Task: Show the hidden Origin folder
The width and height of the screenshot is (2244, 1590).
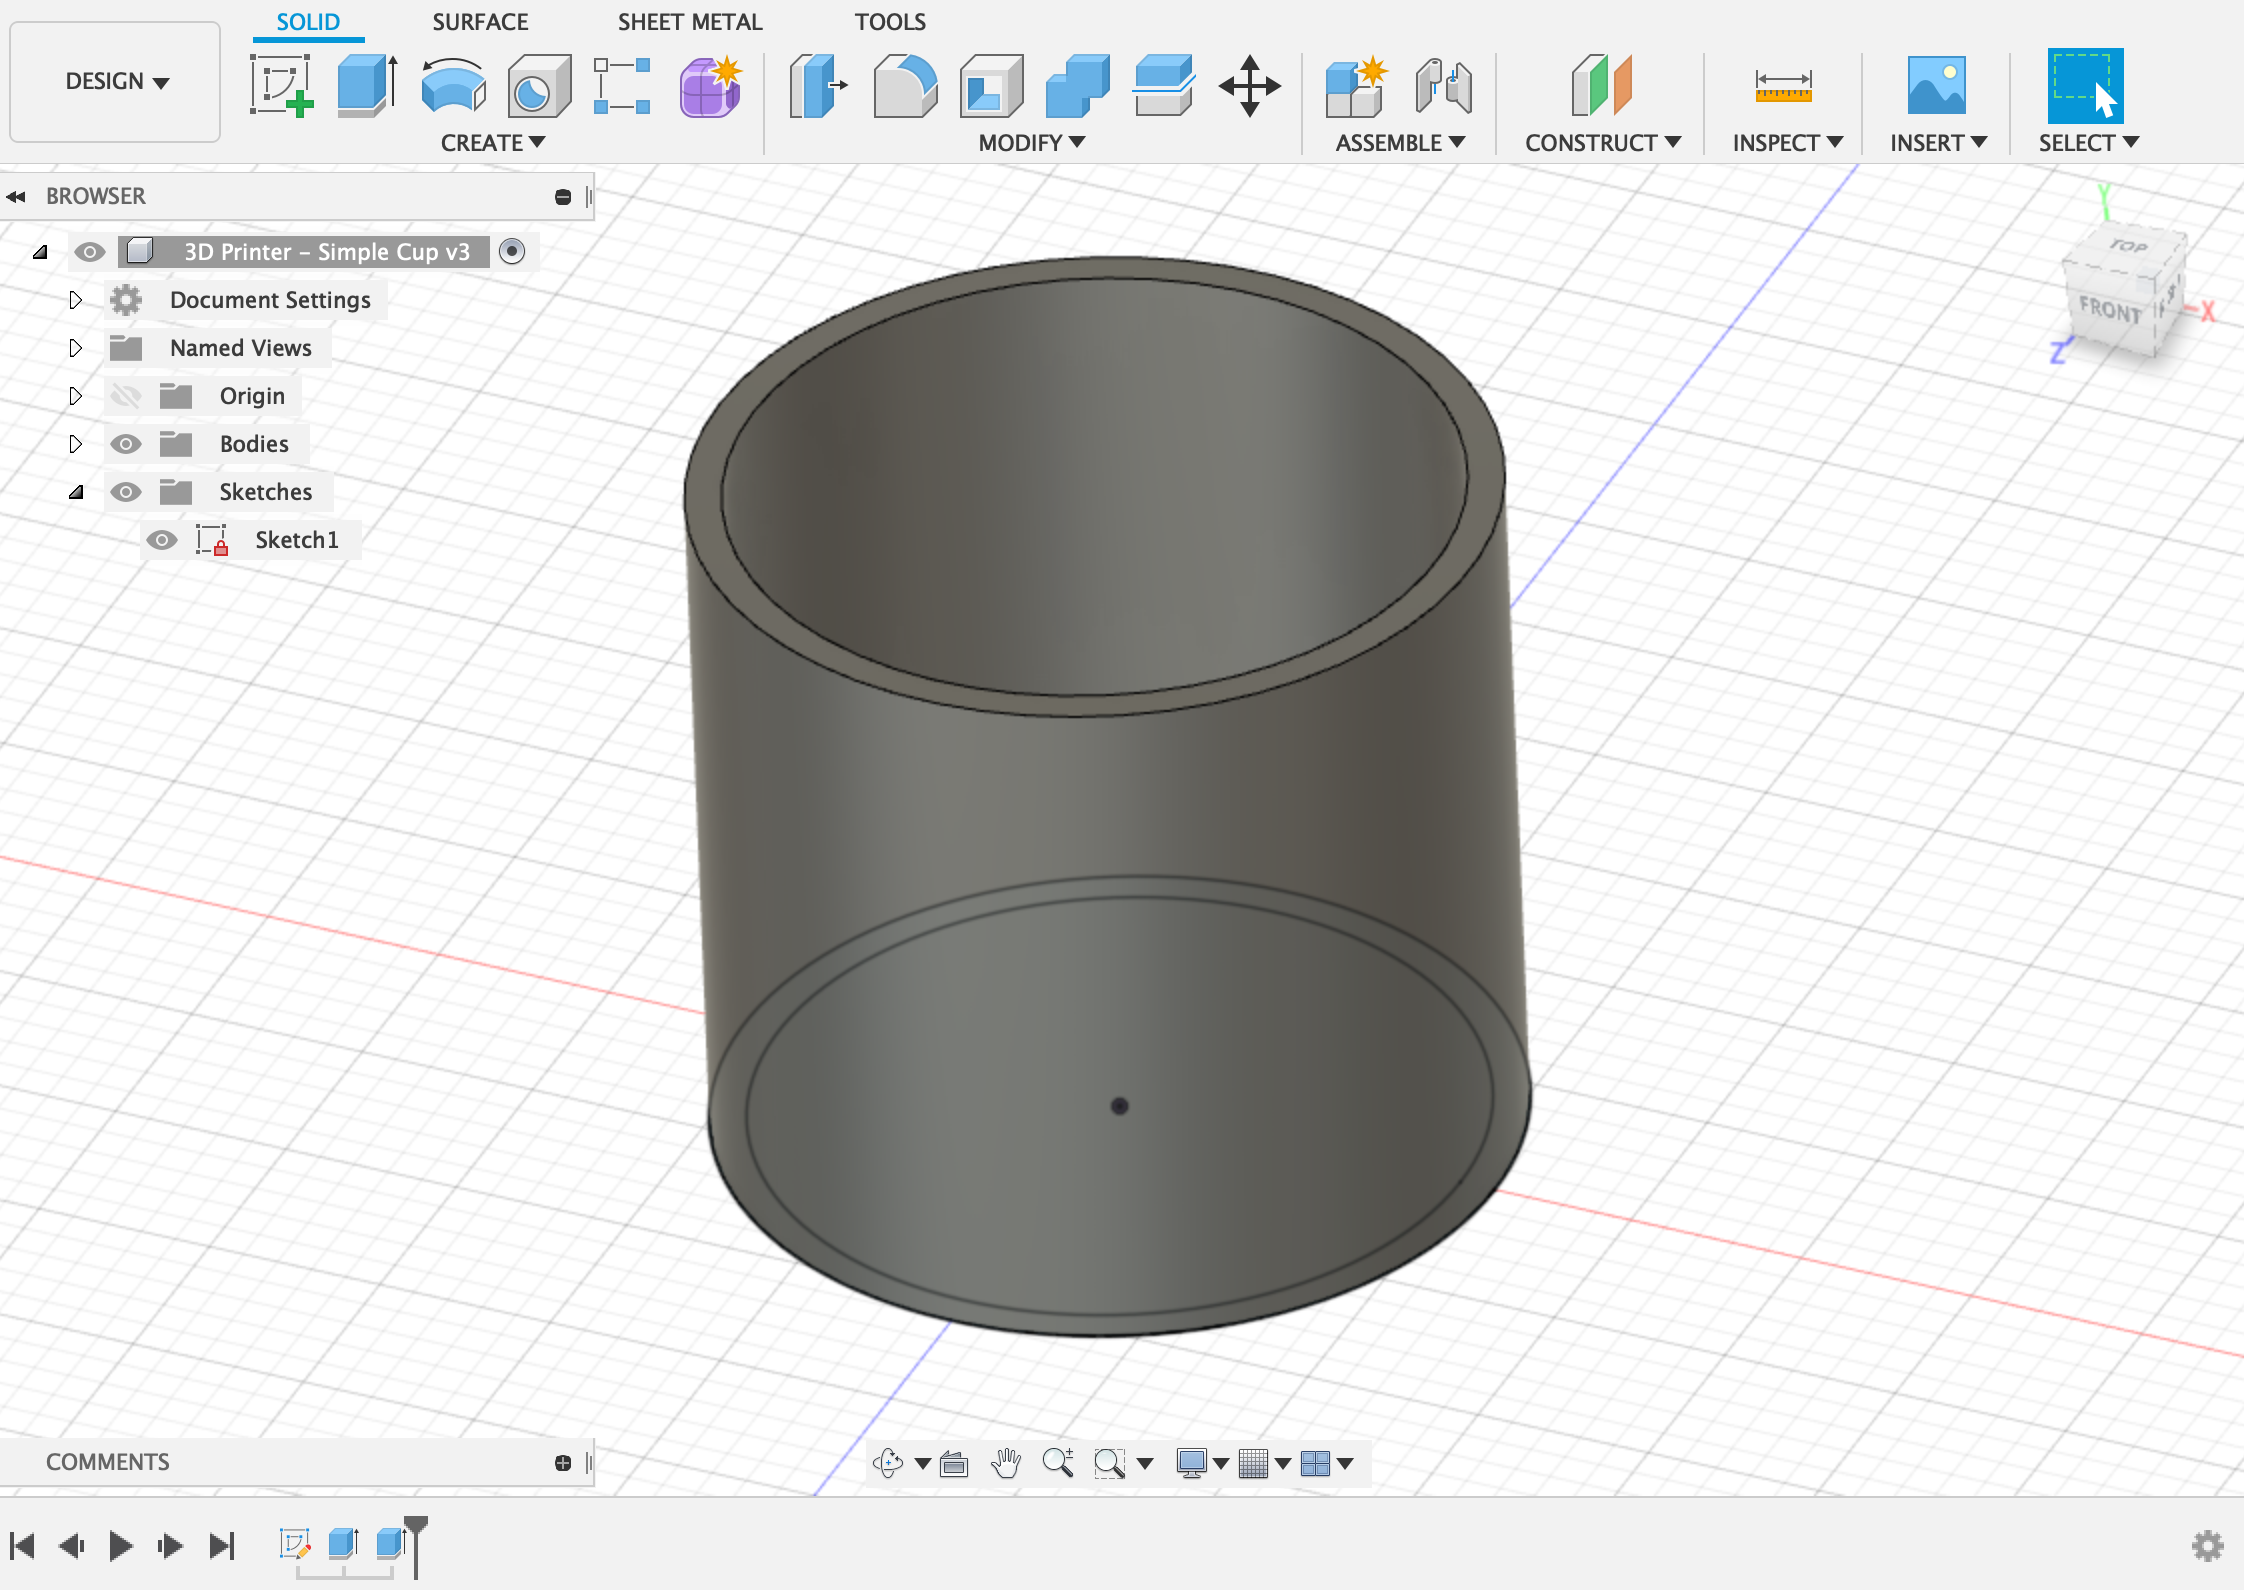Action: coord(126,396)
